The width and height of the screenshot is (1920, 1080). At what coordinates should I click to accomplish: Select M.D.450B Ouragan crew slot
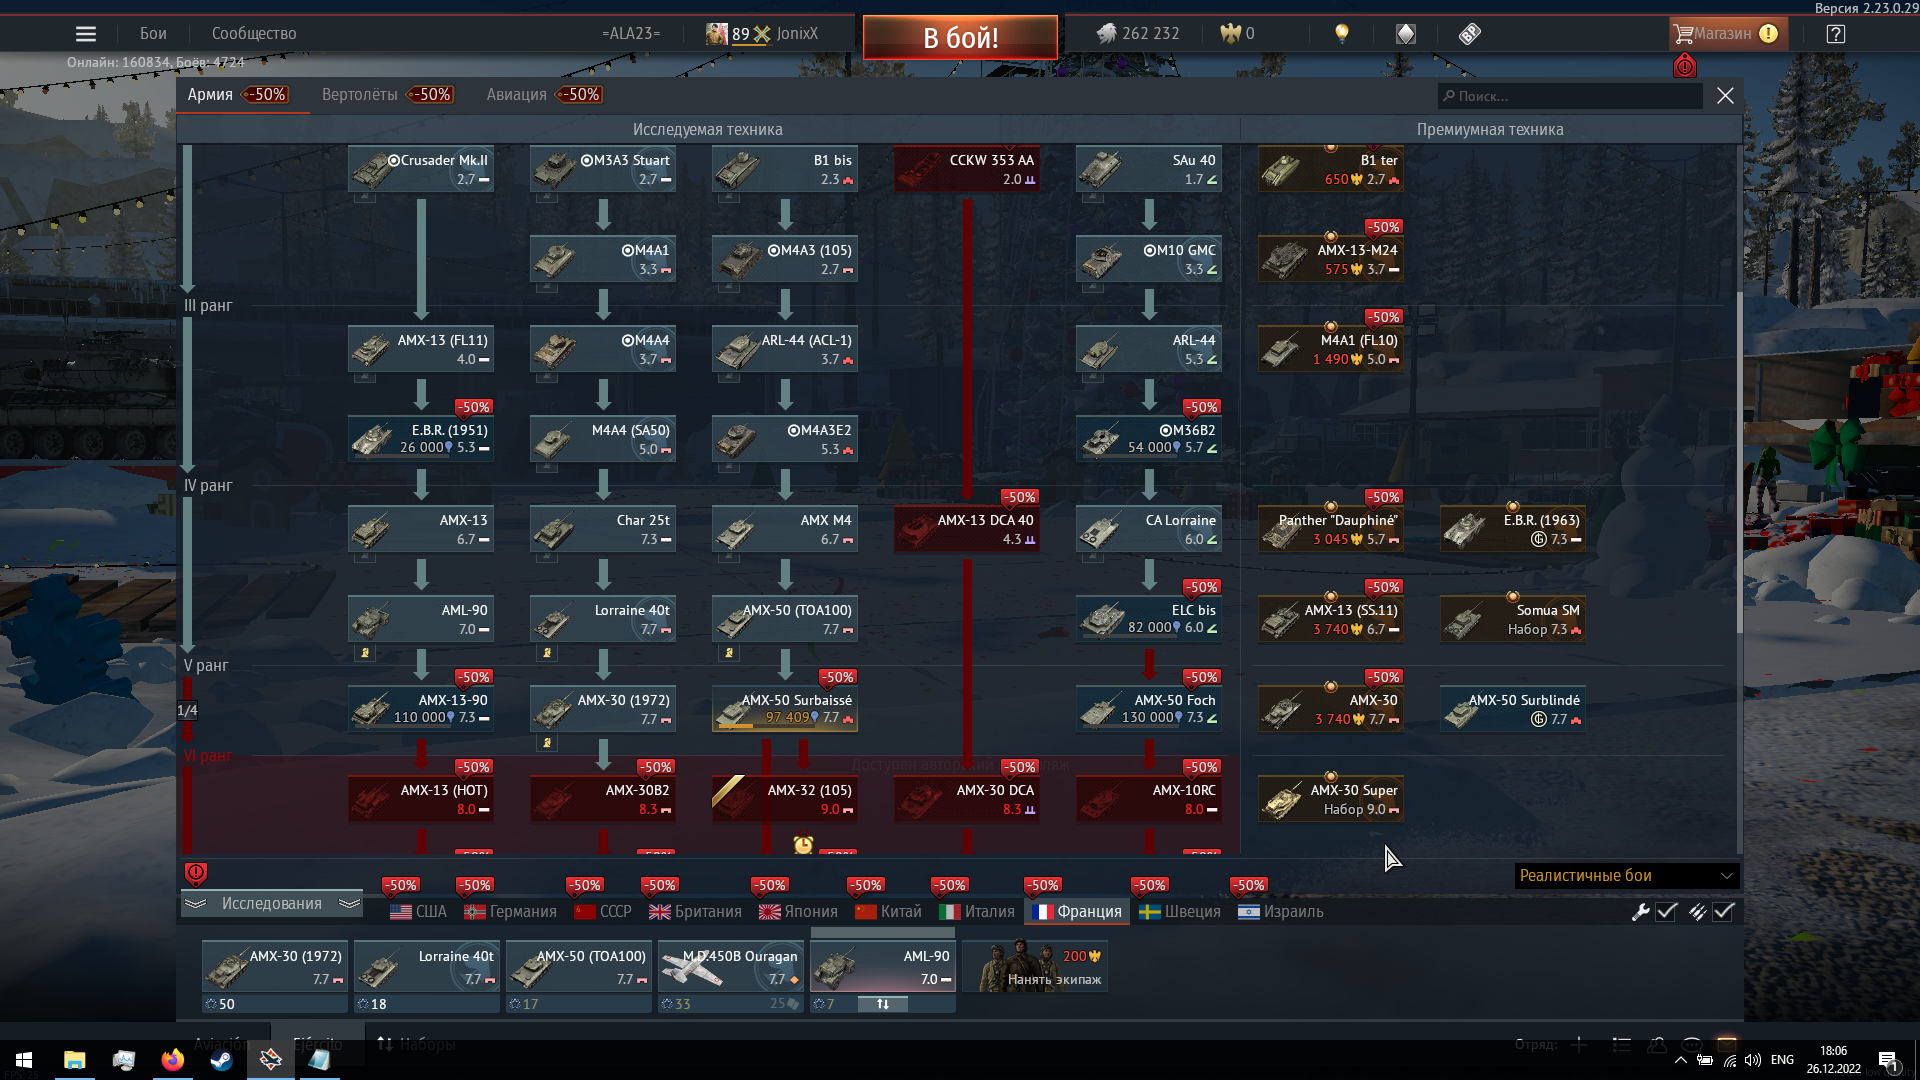(x=731, y=966)
